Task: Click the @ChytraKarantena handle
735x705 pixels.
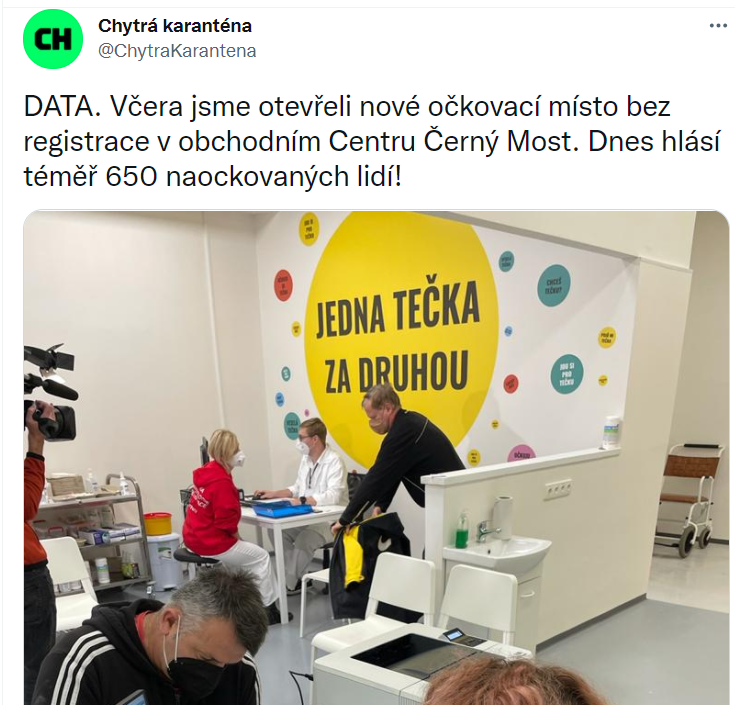Action: pos(177,51)
